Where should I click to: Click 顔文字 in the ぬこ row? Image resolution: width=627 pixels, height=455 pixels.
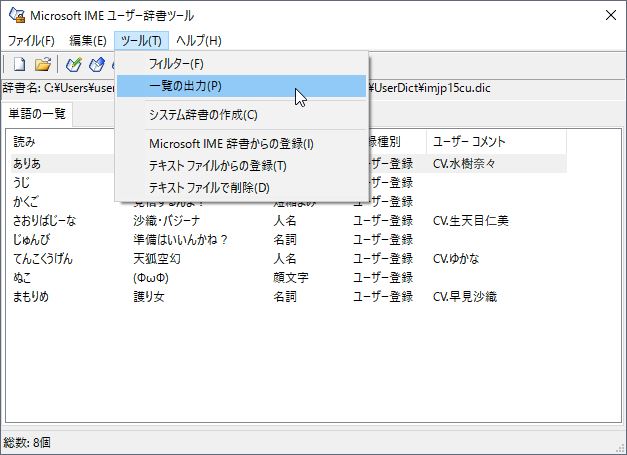pyautogui.click(x=291, y=277)
